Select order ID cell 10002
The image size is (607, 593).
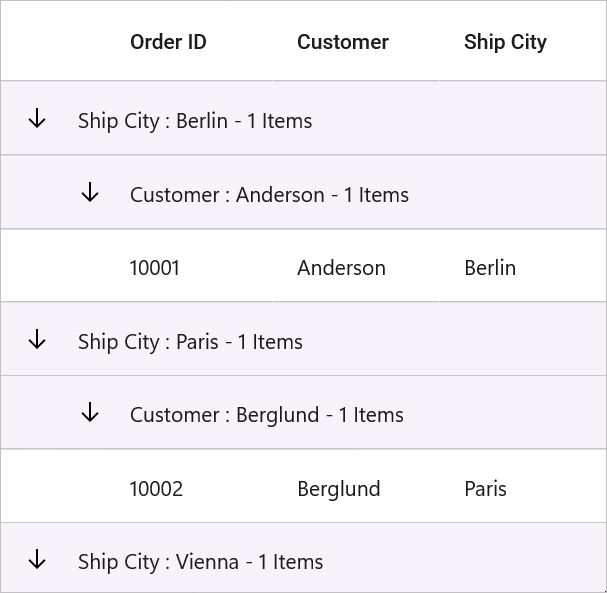(x=189, y=486)
